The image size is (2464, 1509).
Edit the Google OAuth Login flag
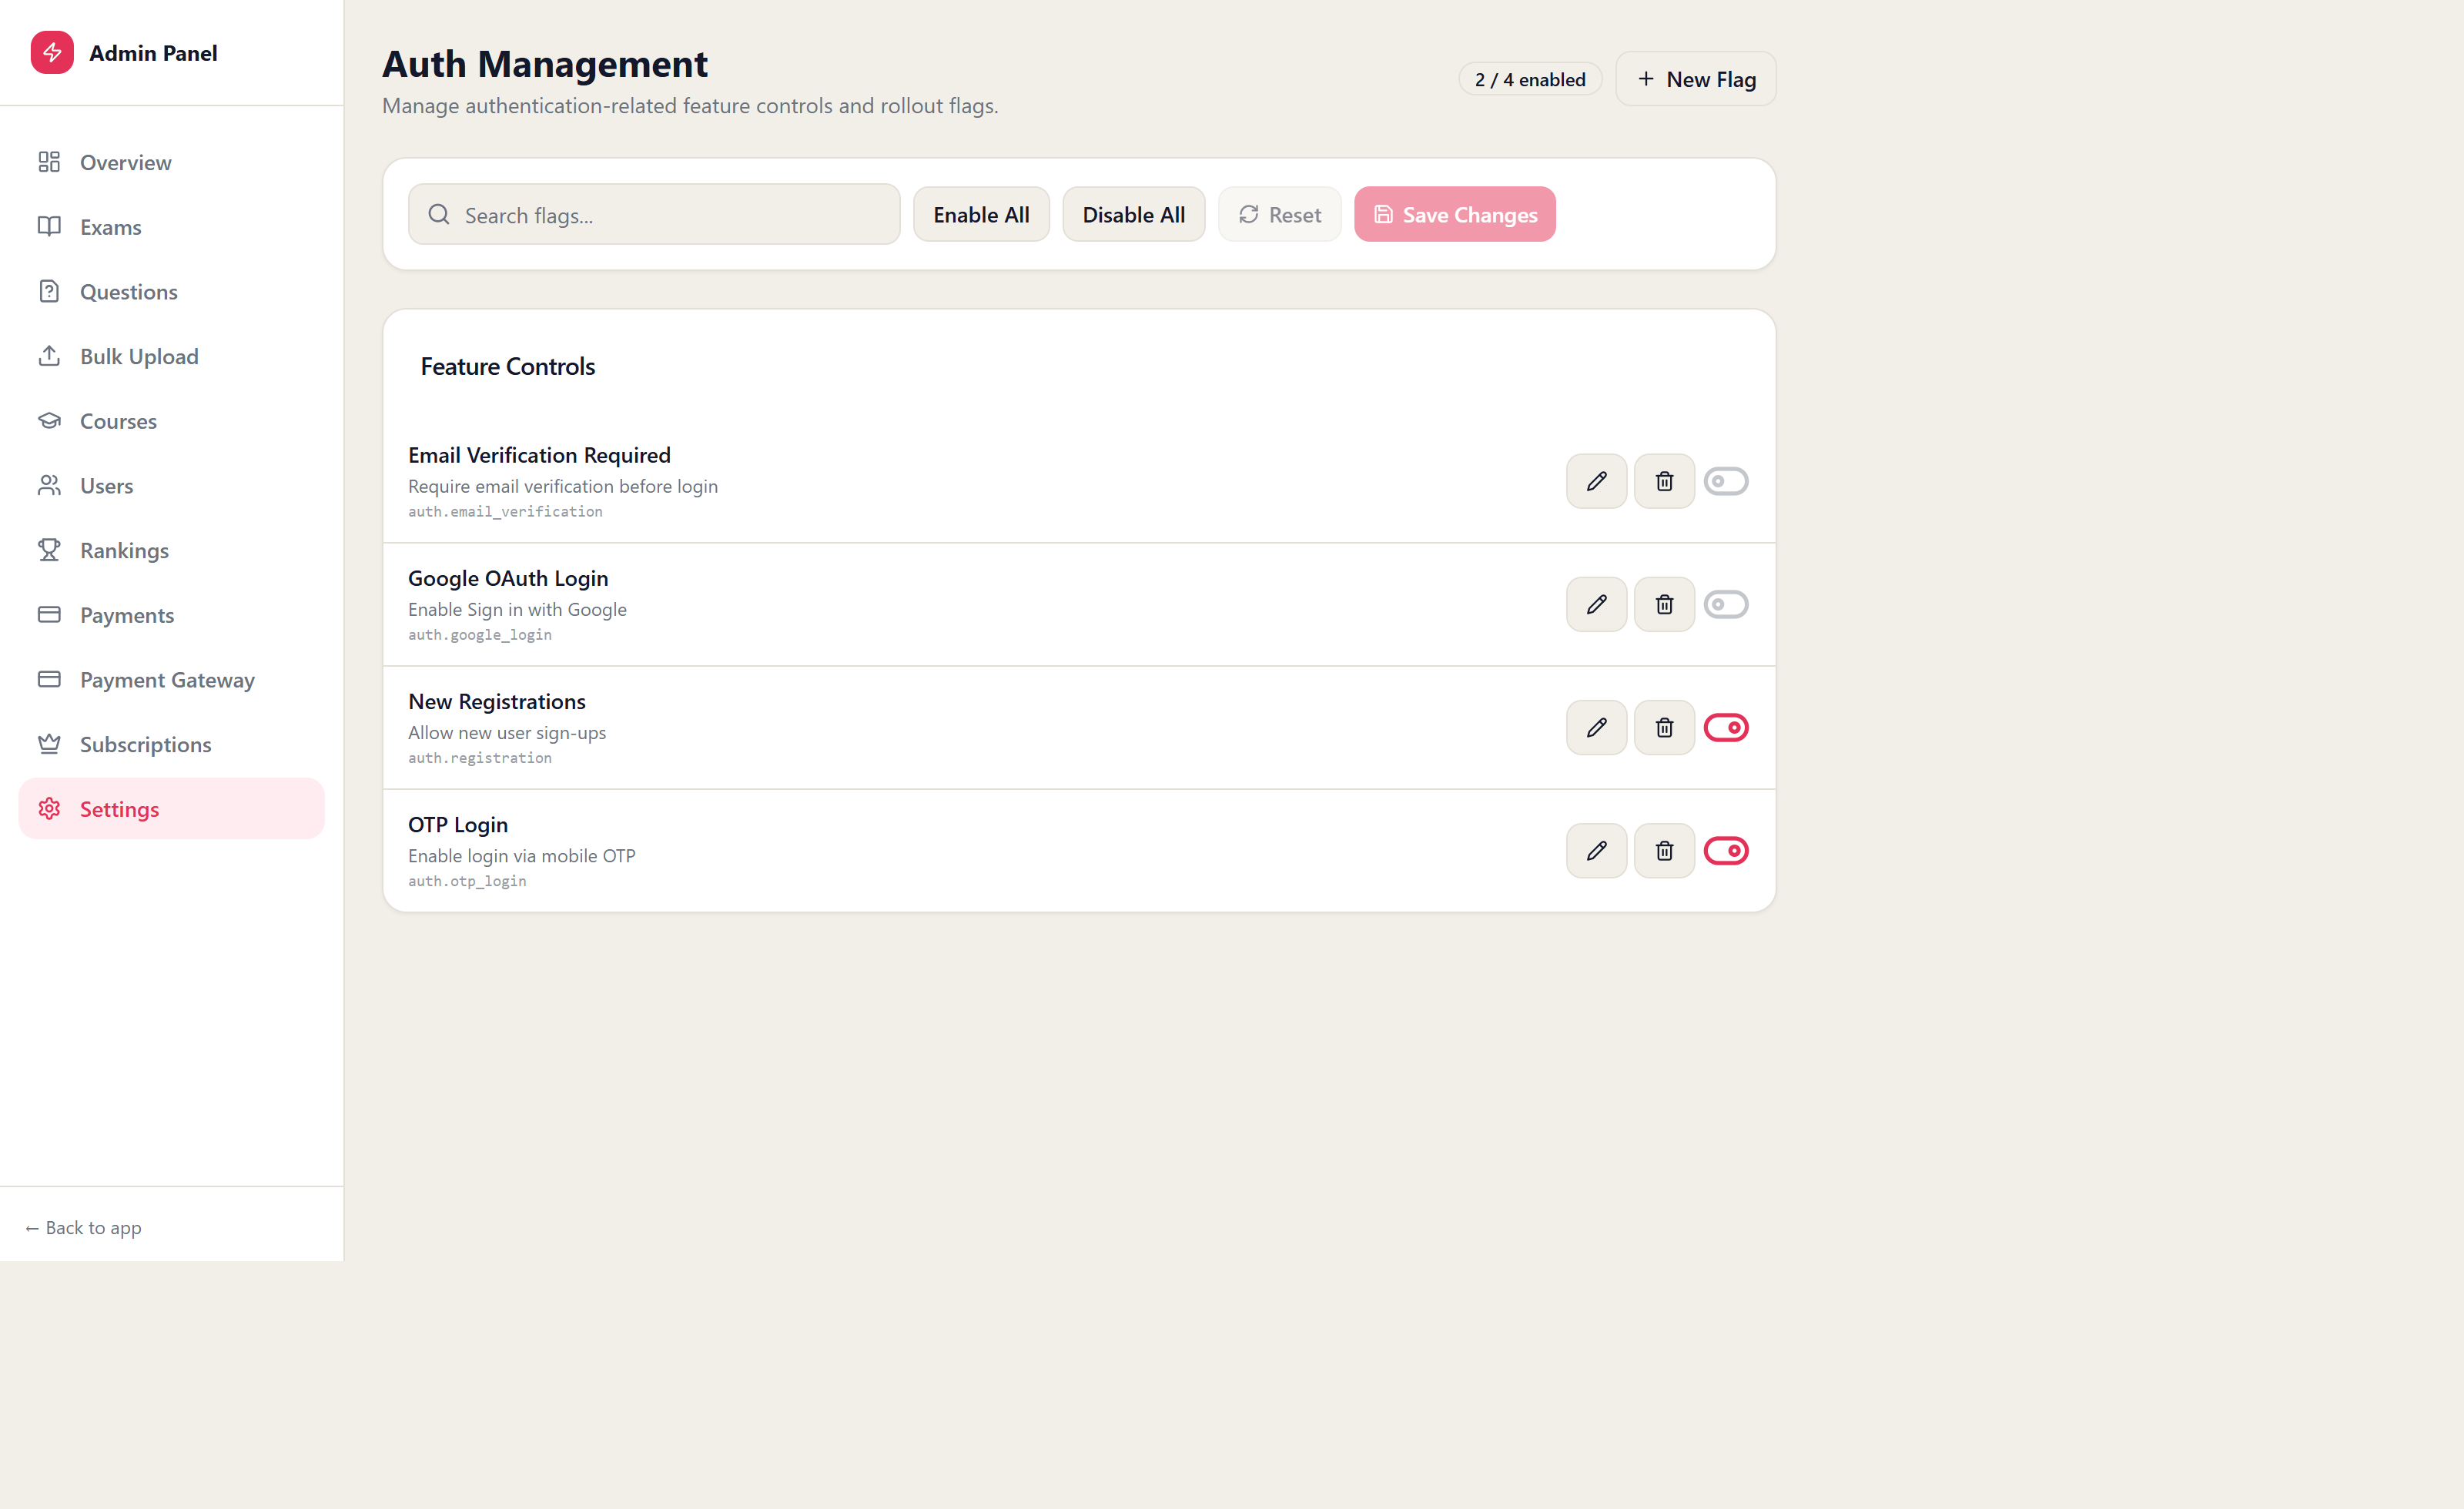coord(1596,604)
